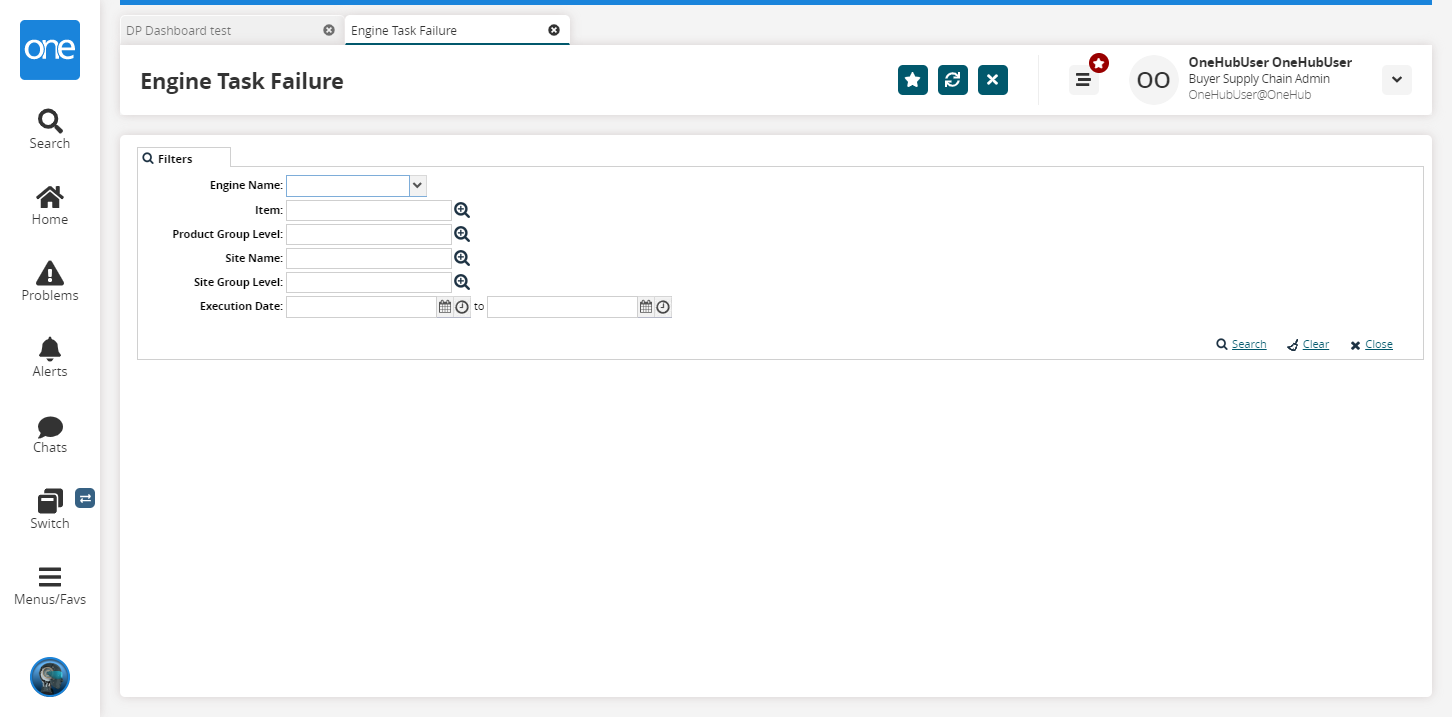
Task: Close the DP Dashboard test tab
Action: click(329, 30)
